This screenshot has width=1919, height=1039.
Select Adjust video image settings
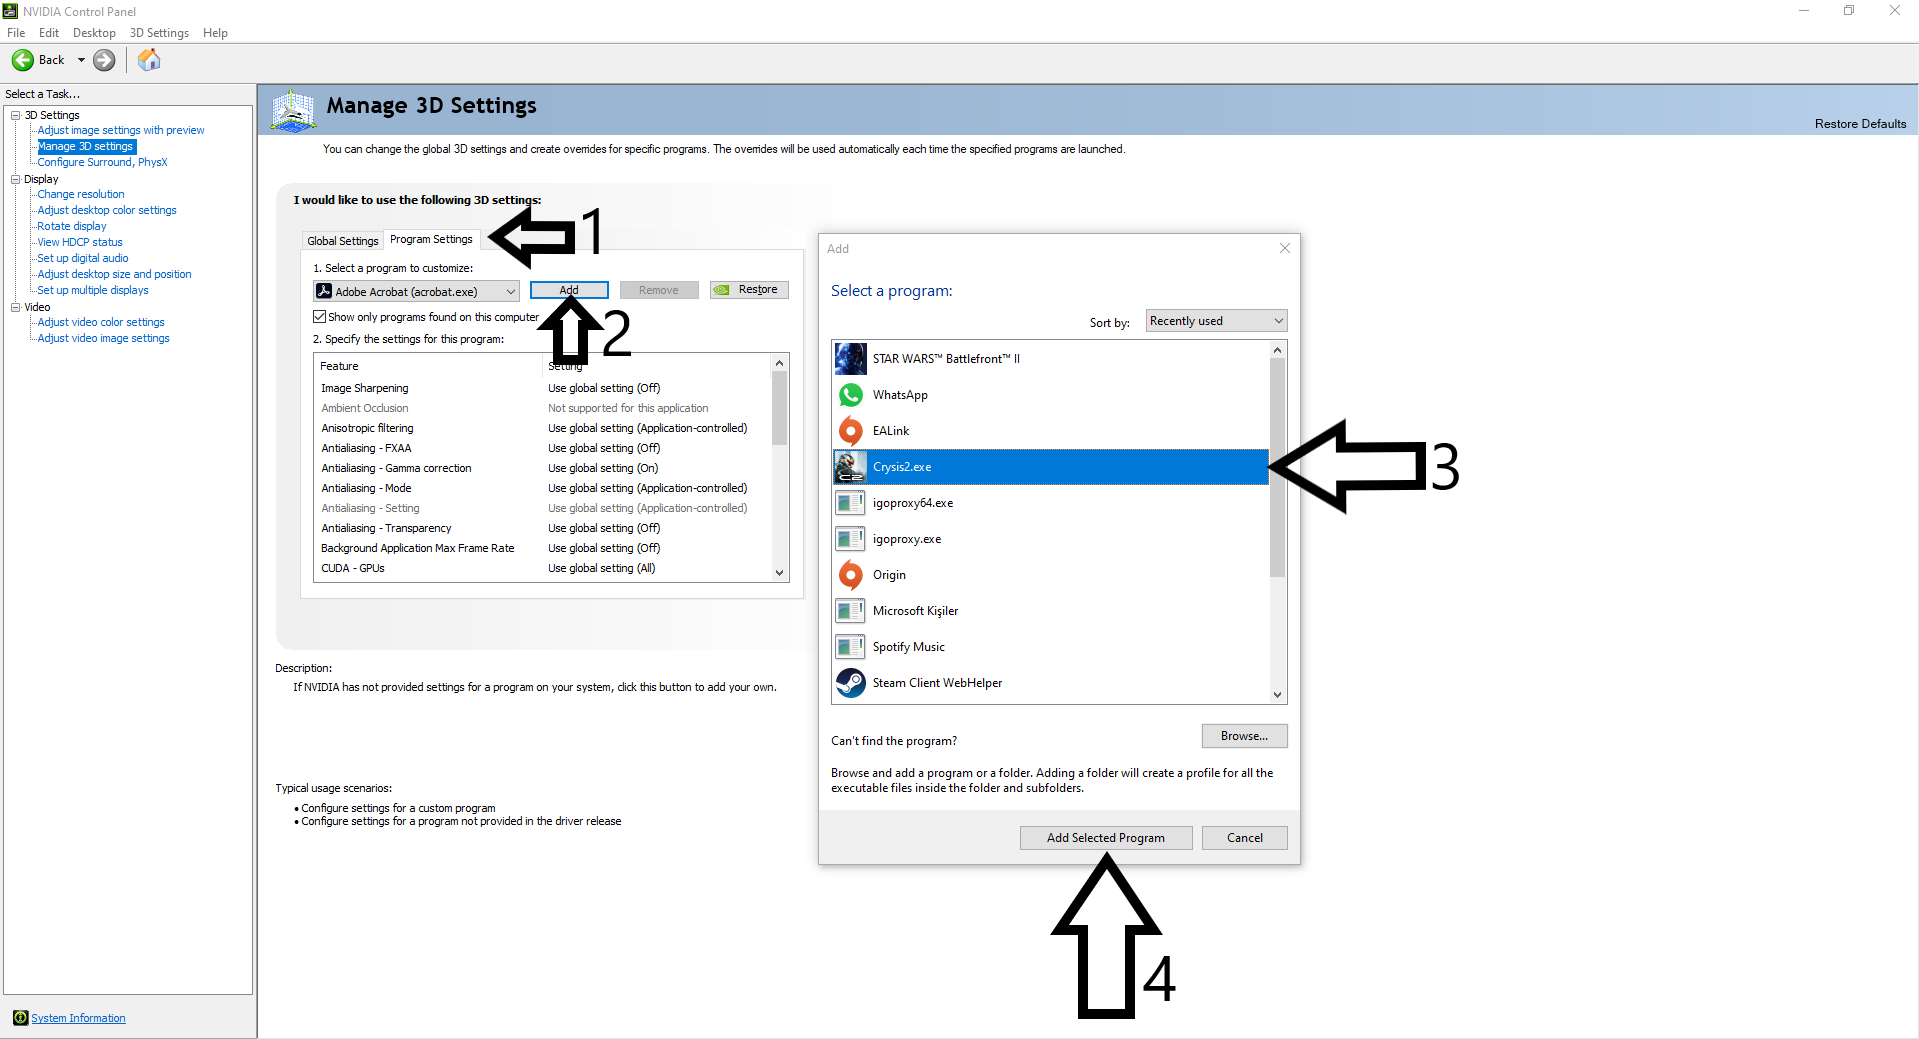pyautogui.click(x=103, y=338)
